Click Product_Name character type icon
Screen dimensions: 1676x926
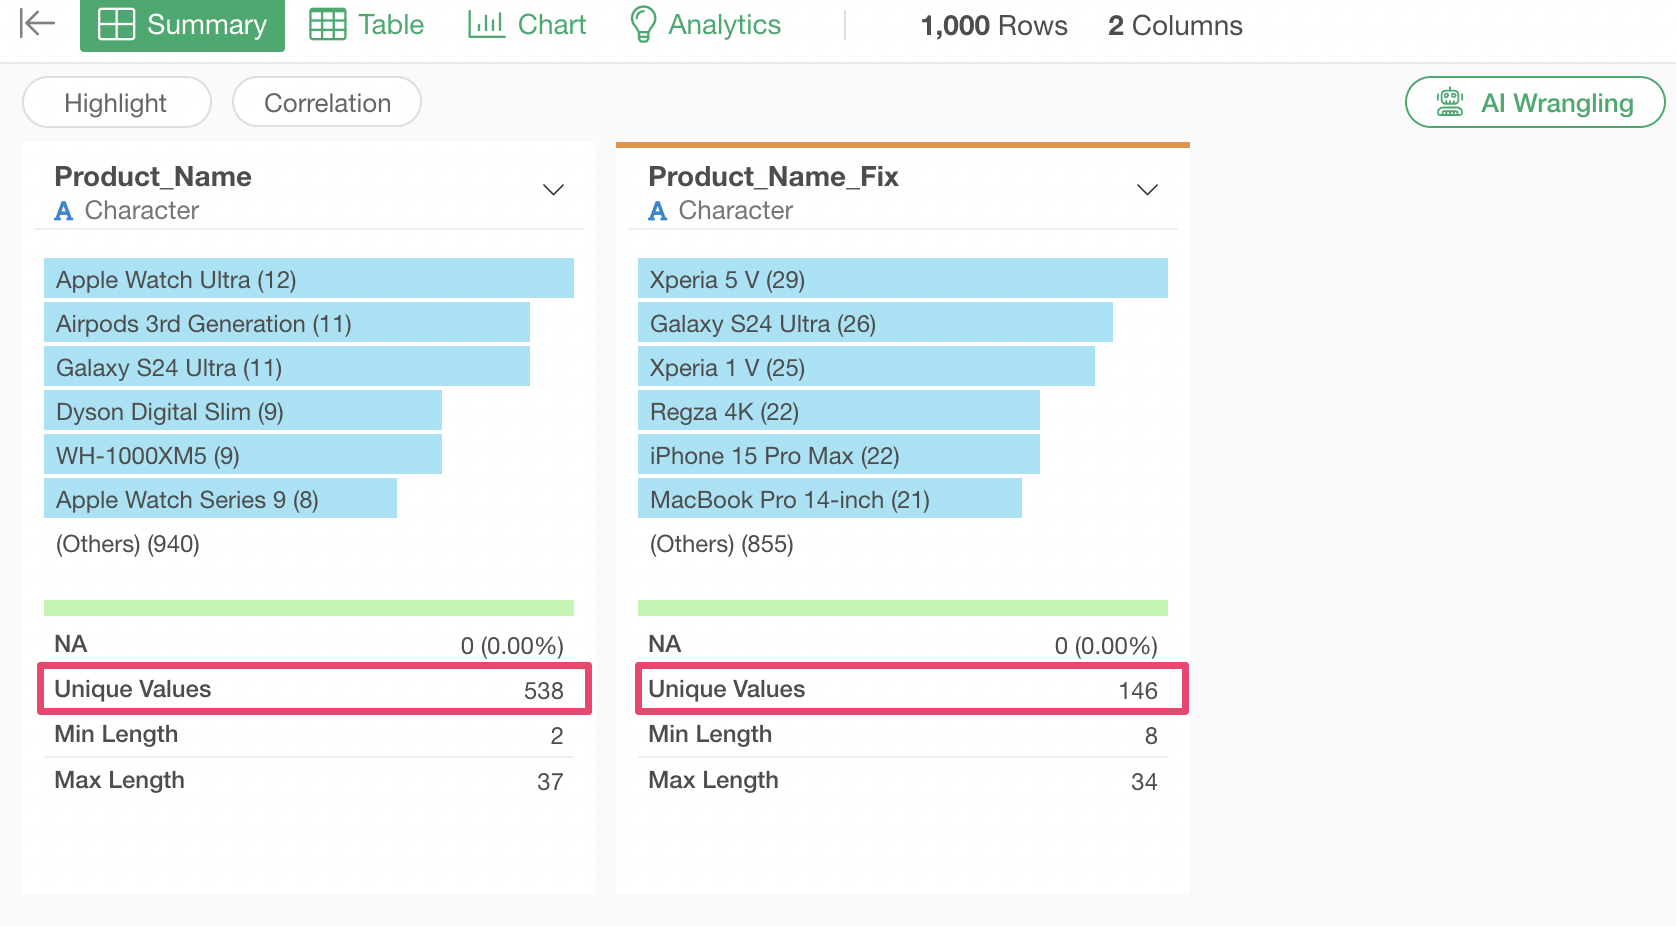click(x=64, y=211)
